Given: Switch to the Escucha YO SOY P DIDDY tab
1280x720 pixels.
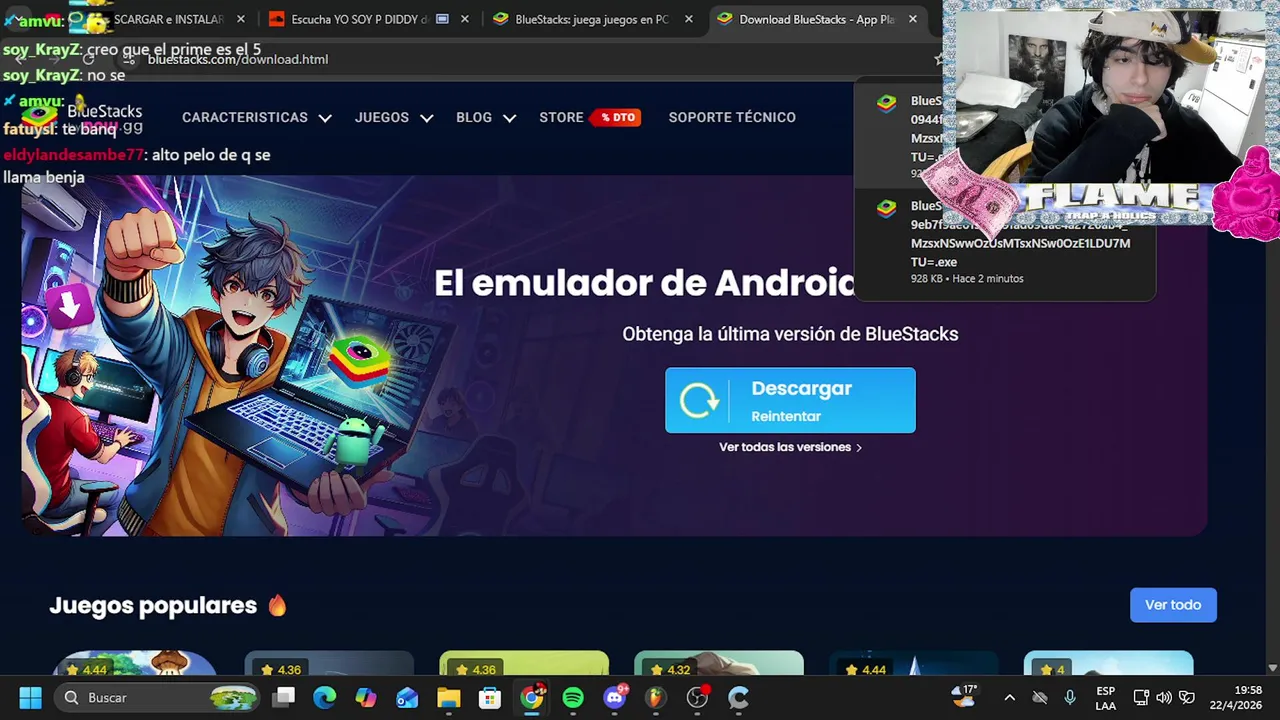Looking at the screenshot, I should click(x=359, y=19).
